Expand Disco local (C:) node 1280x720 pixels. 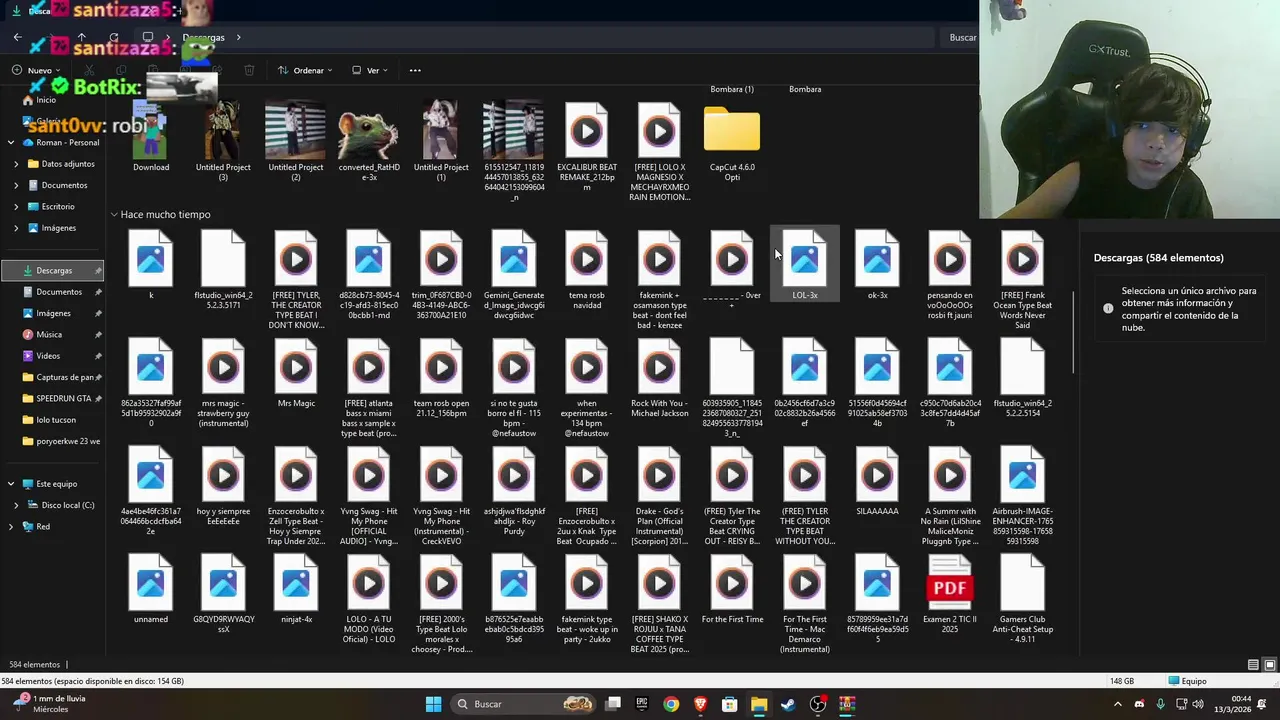click(x=16, y=505)
